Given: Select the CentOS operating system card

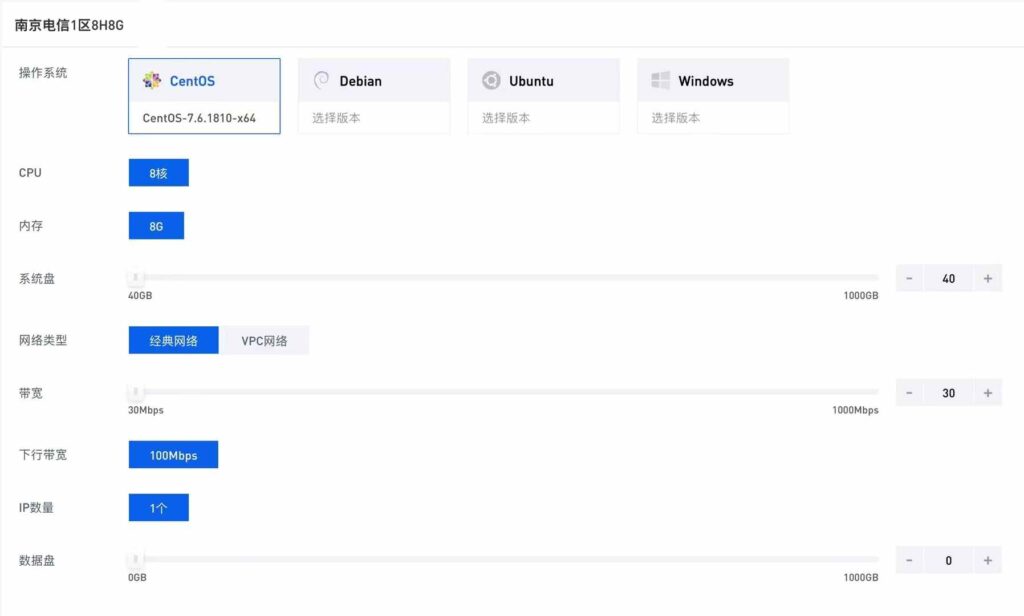Looking at the screenshot, I should [204, 81].
